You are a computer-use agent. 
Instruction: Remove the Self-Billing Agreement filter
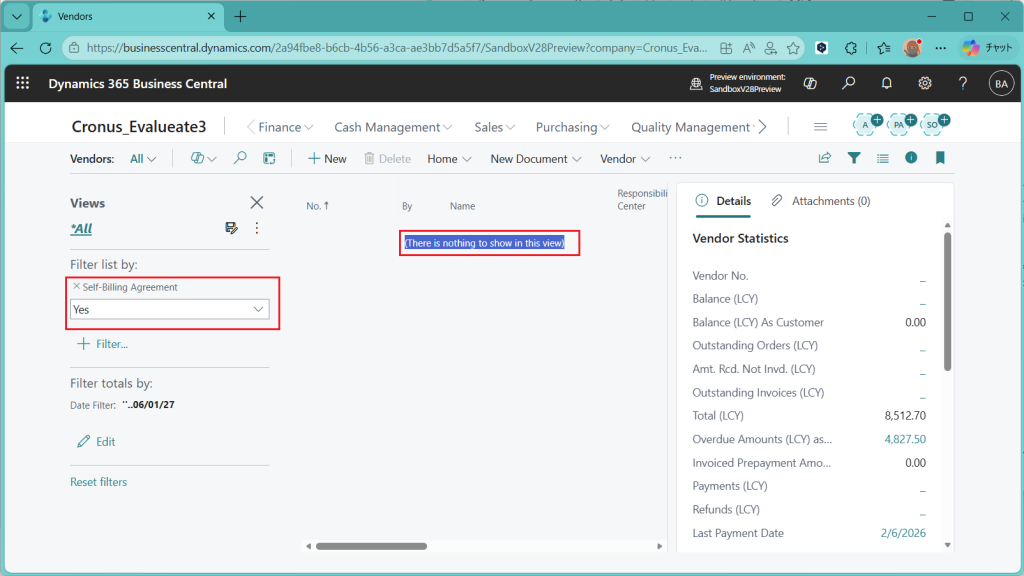77,287
